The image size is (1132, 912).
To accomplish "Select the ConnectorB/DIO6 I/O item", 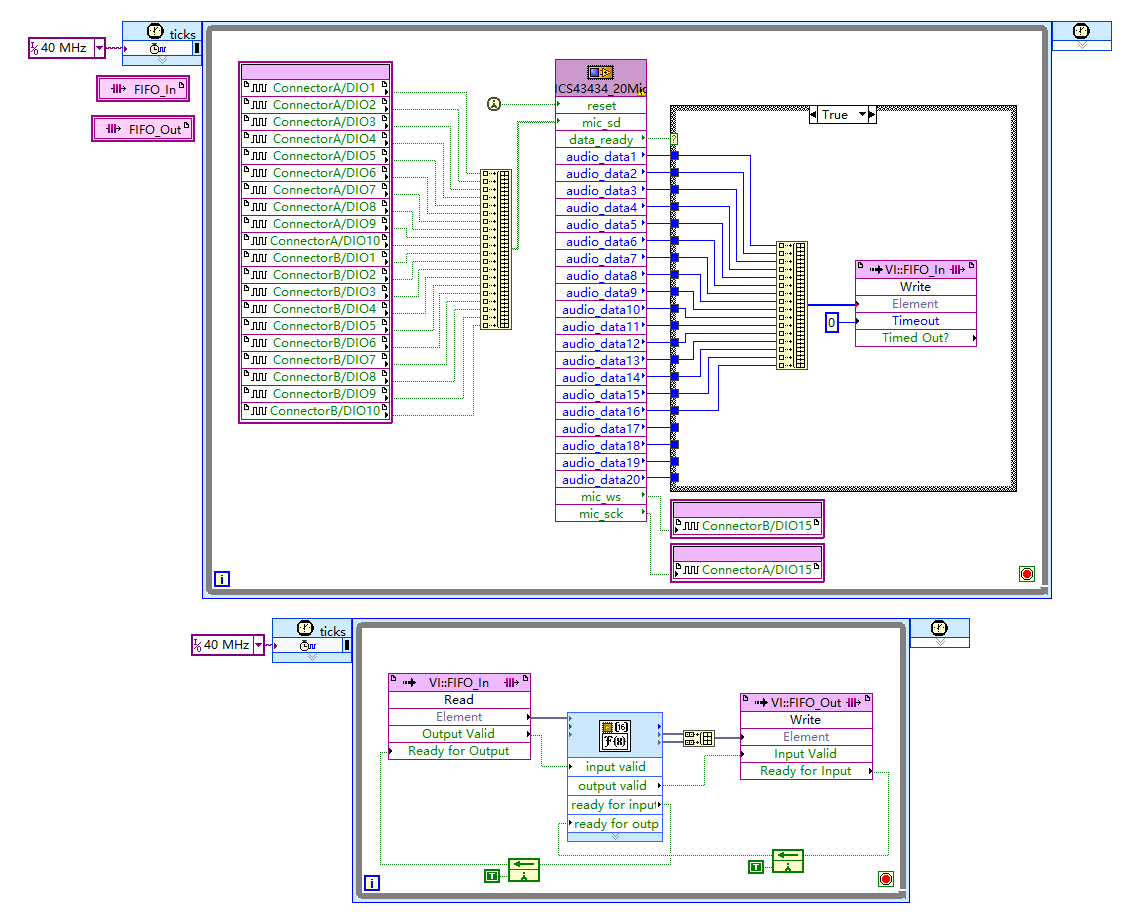I will tap(315, 343).
